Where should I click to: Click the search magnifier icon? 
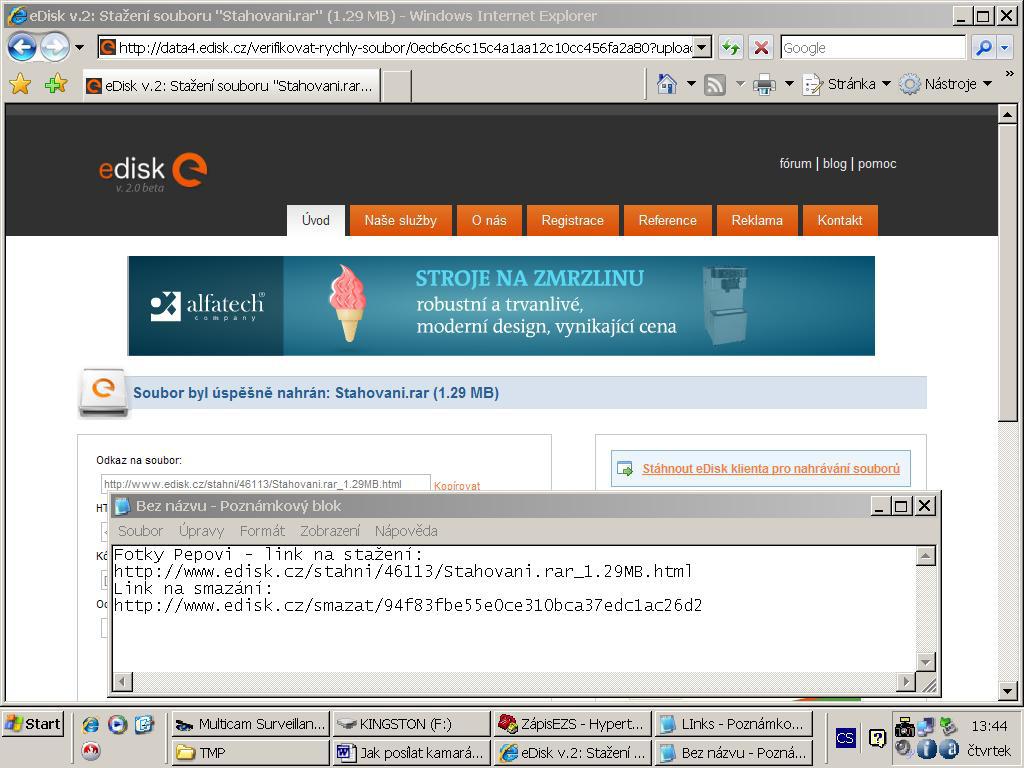click(983, 47)
